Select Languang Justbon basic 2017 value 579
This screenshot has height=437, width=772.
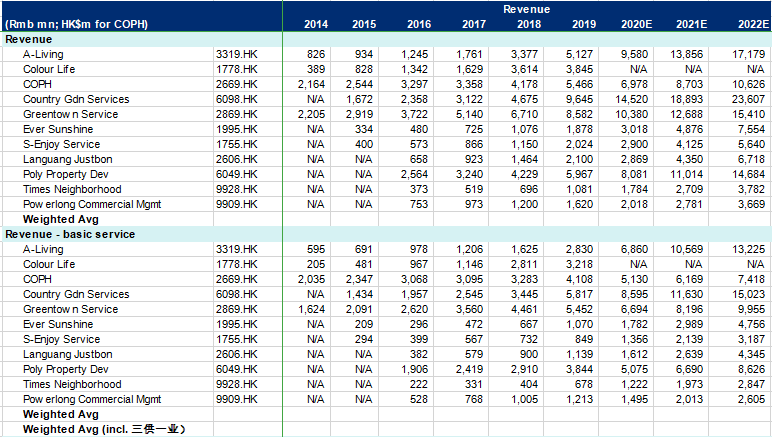tap(474, 354)
